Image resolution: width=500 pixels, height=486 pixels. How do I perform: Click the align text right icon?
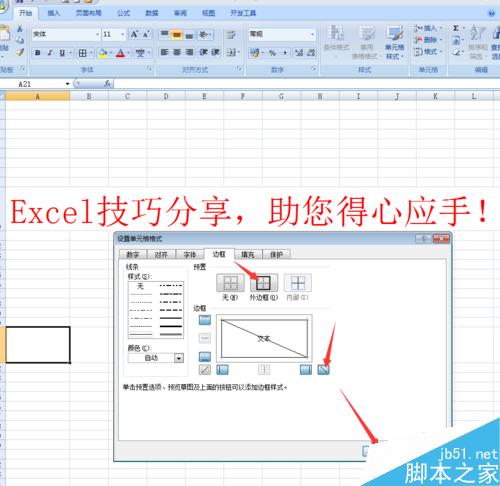point(189,52)
